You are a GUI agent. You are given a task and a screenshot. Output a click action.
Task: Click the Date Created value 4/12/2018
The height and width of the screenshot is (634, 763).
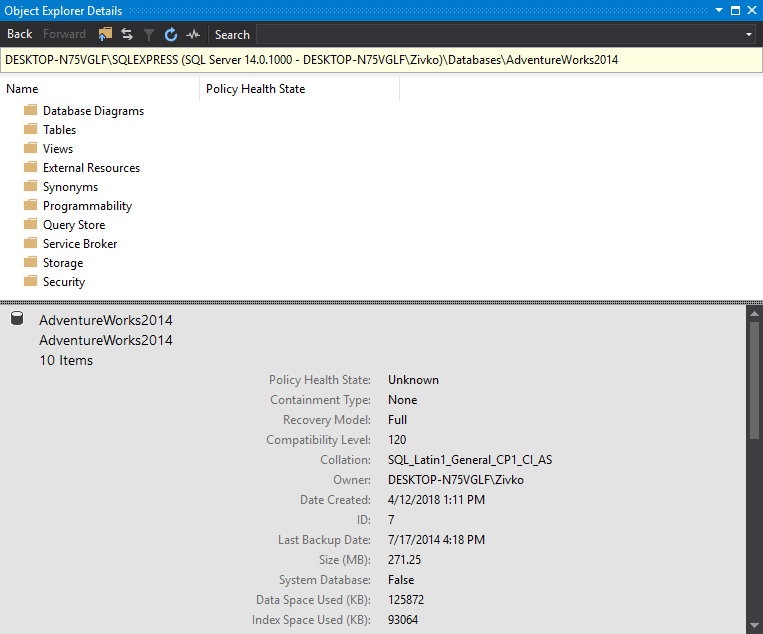(436, 500)
